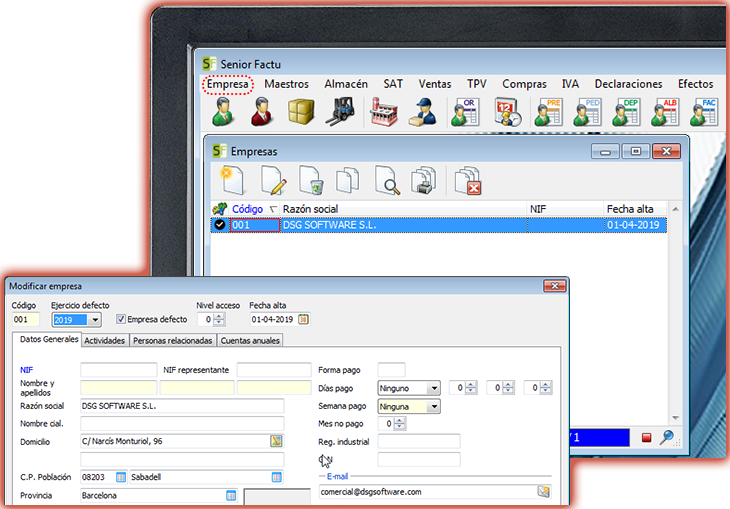Click Search document magnifier icon in Empresas

coord(387,180)
